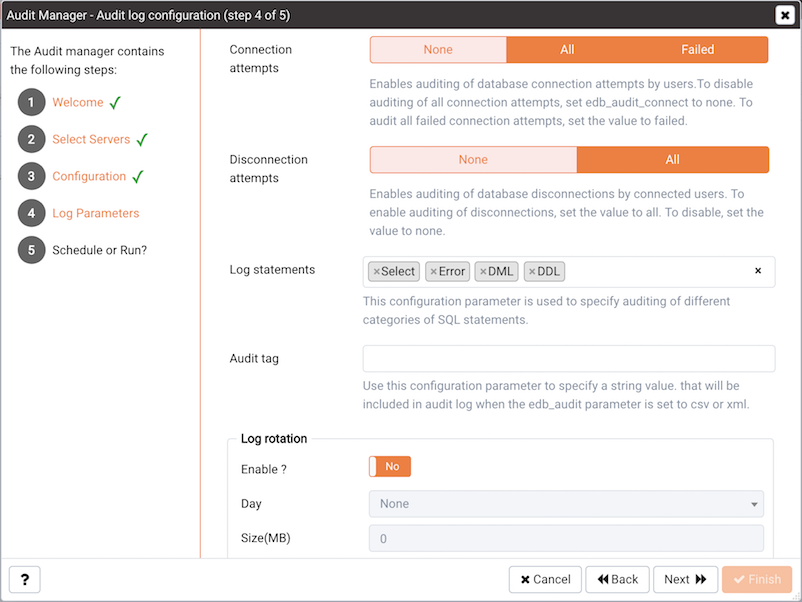The height and width of the screenshot is (602, 802).
Task: Click the Audit tag label
Action: (x=254, y=359)
